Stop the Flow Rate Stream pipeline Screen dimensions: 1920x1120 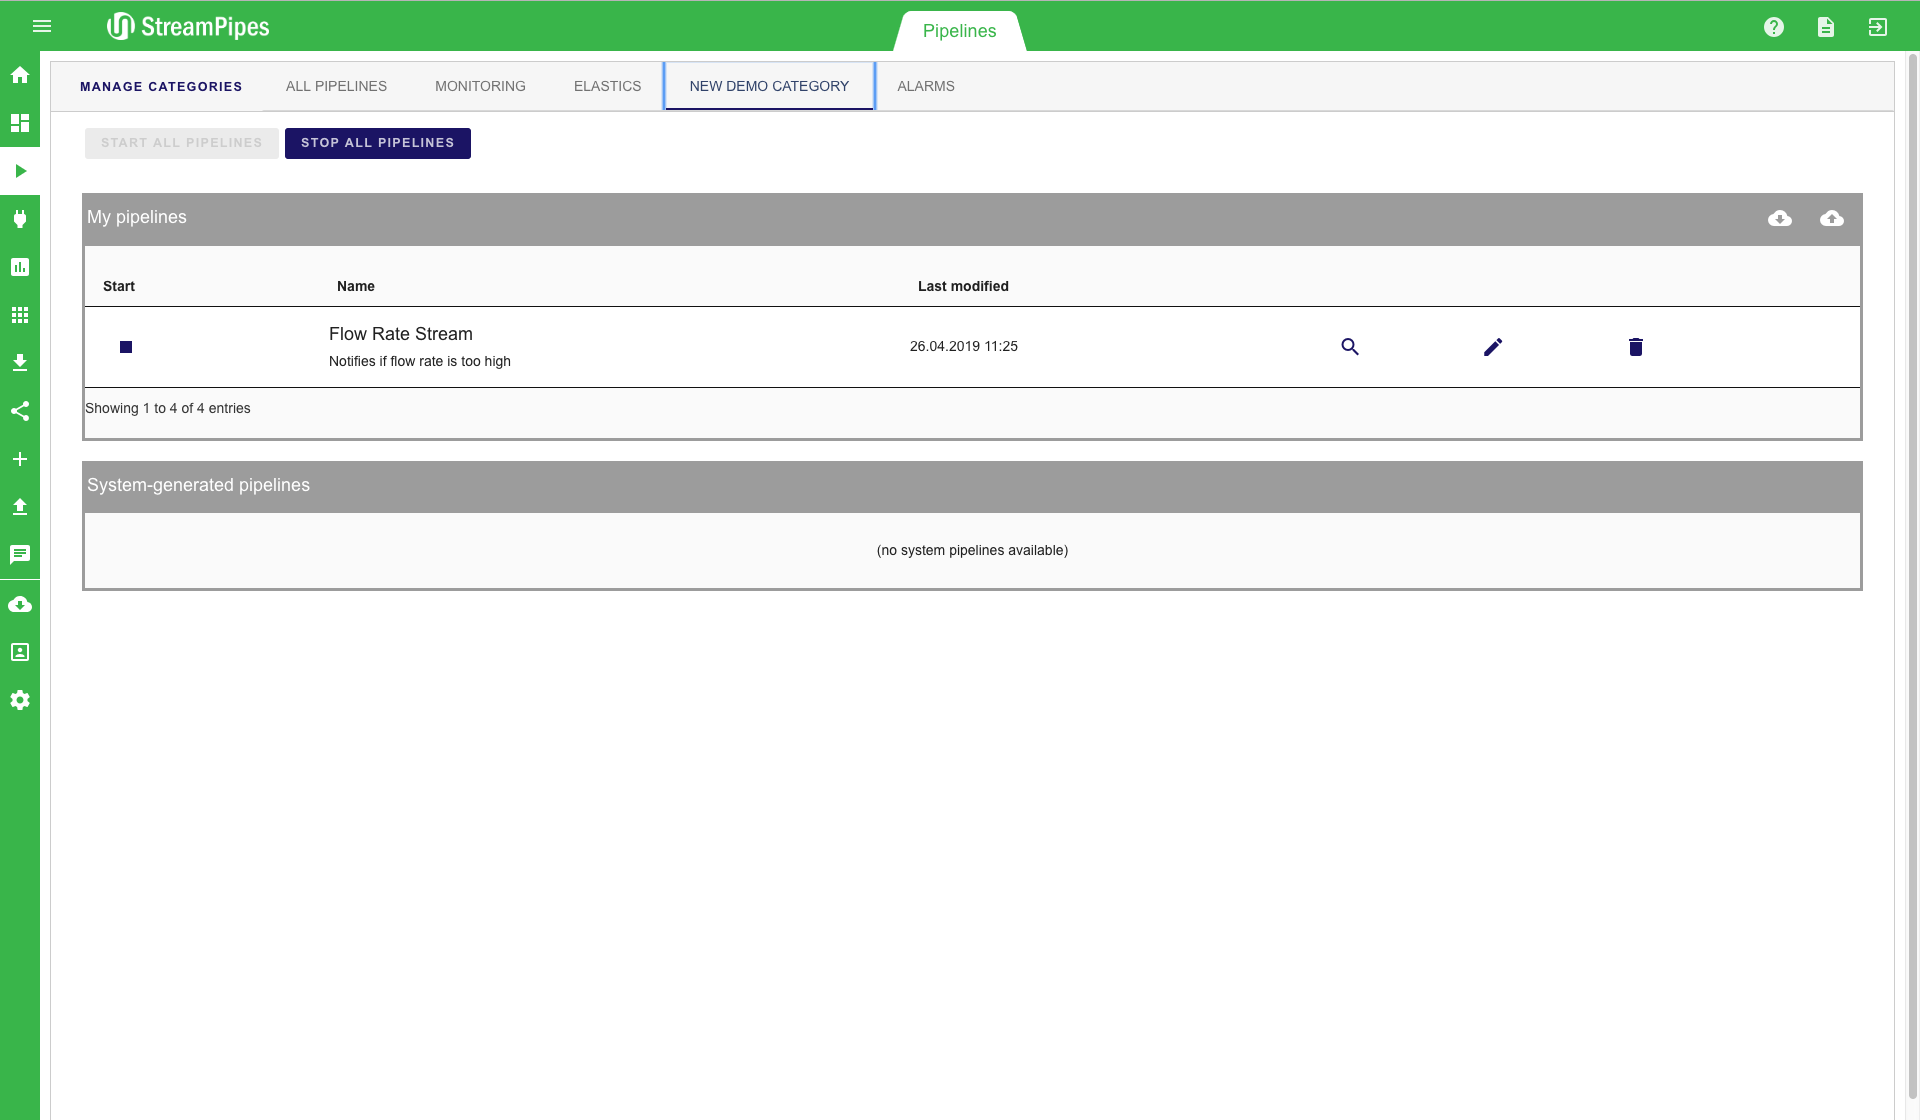[x=126, y=347]
